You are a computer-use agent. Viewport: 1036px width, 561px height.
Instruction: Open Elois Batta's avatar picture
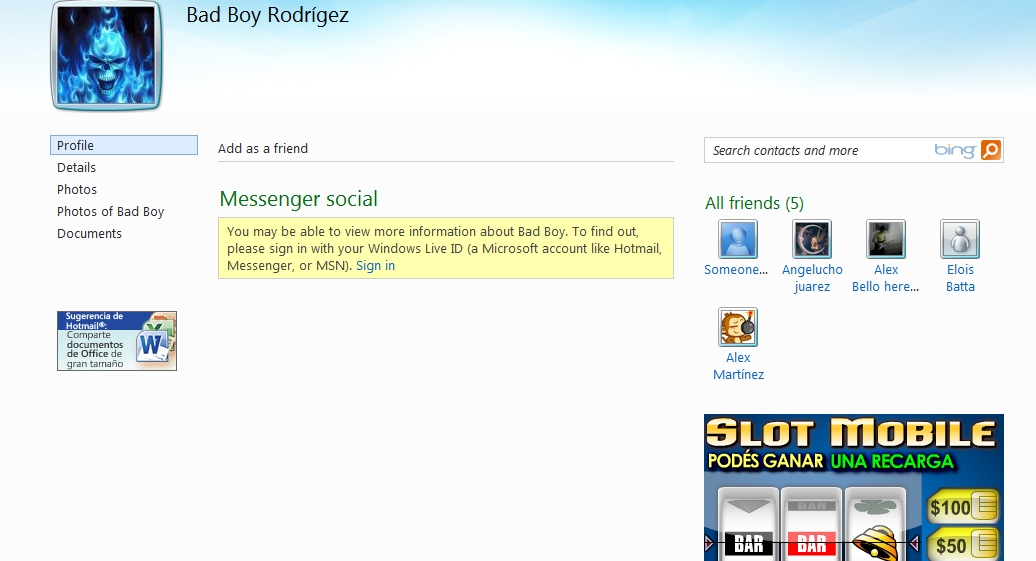point(960,239)
